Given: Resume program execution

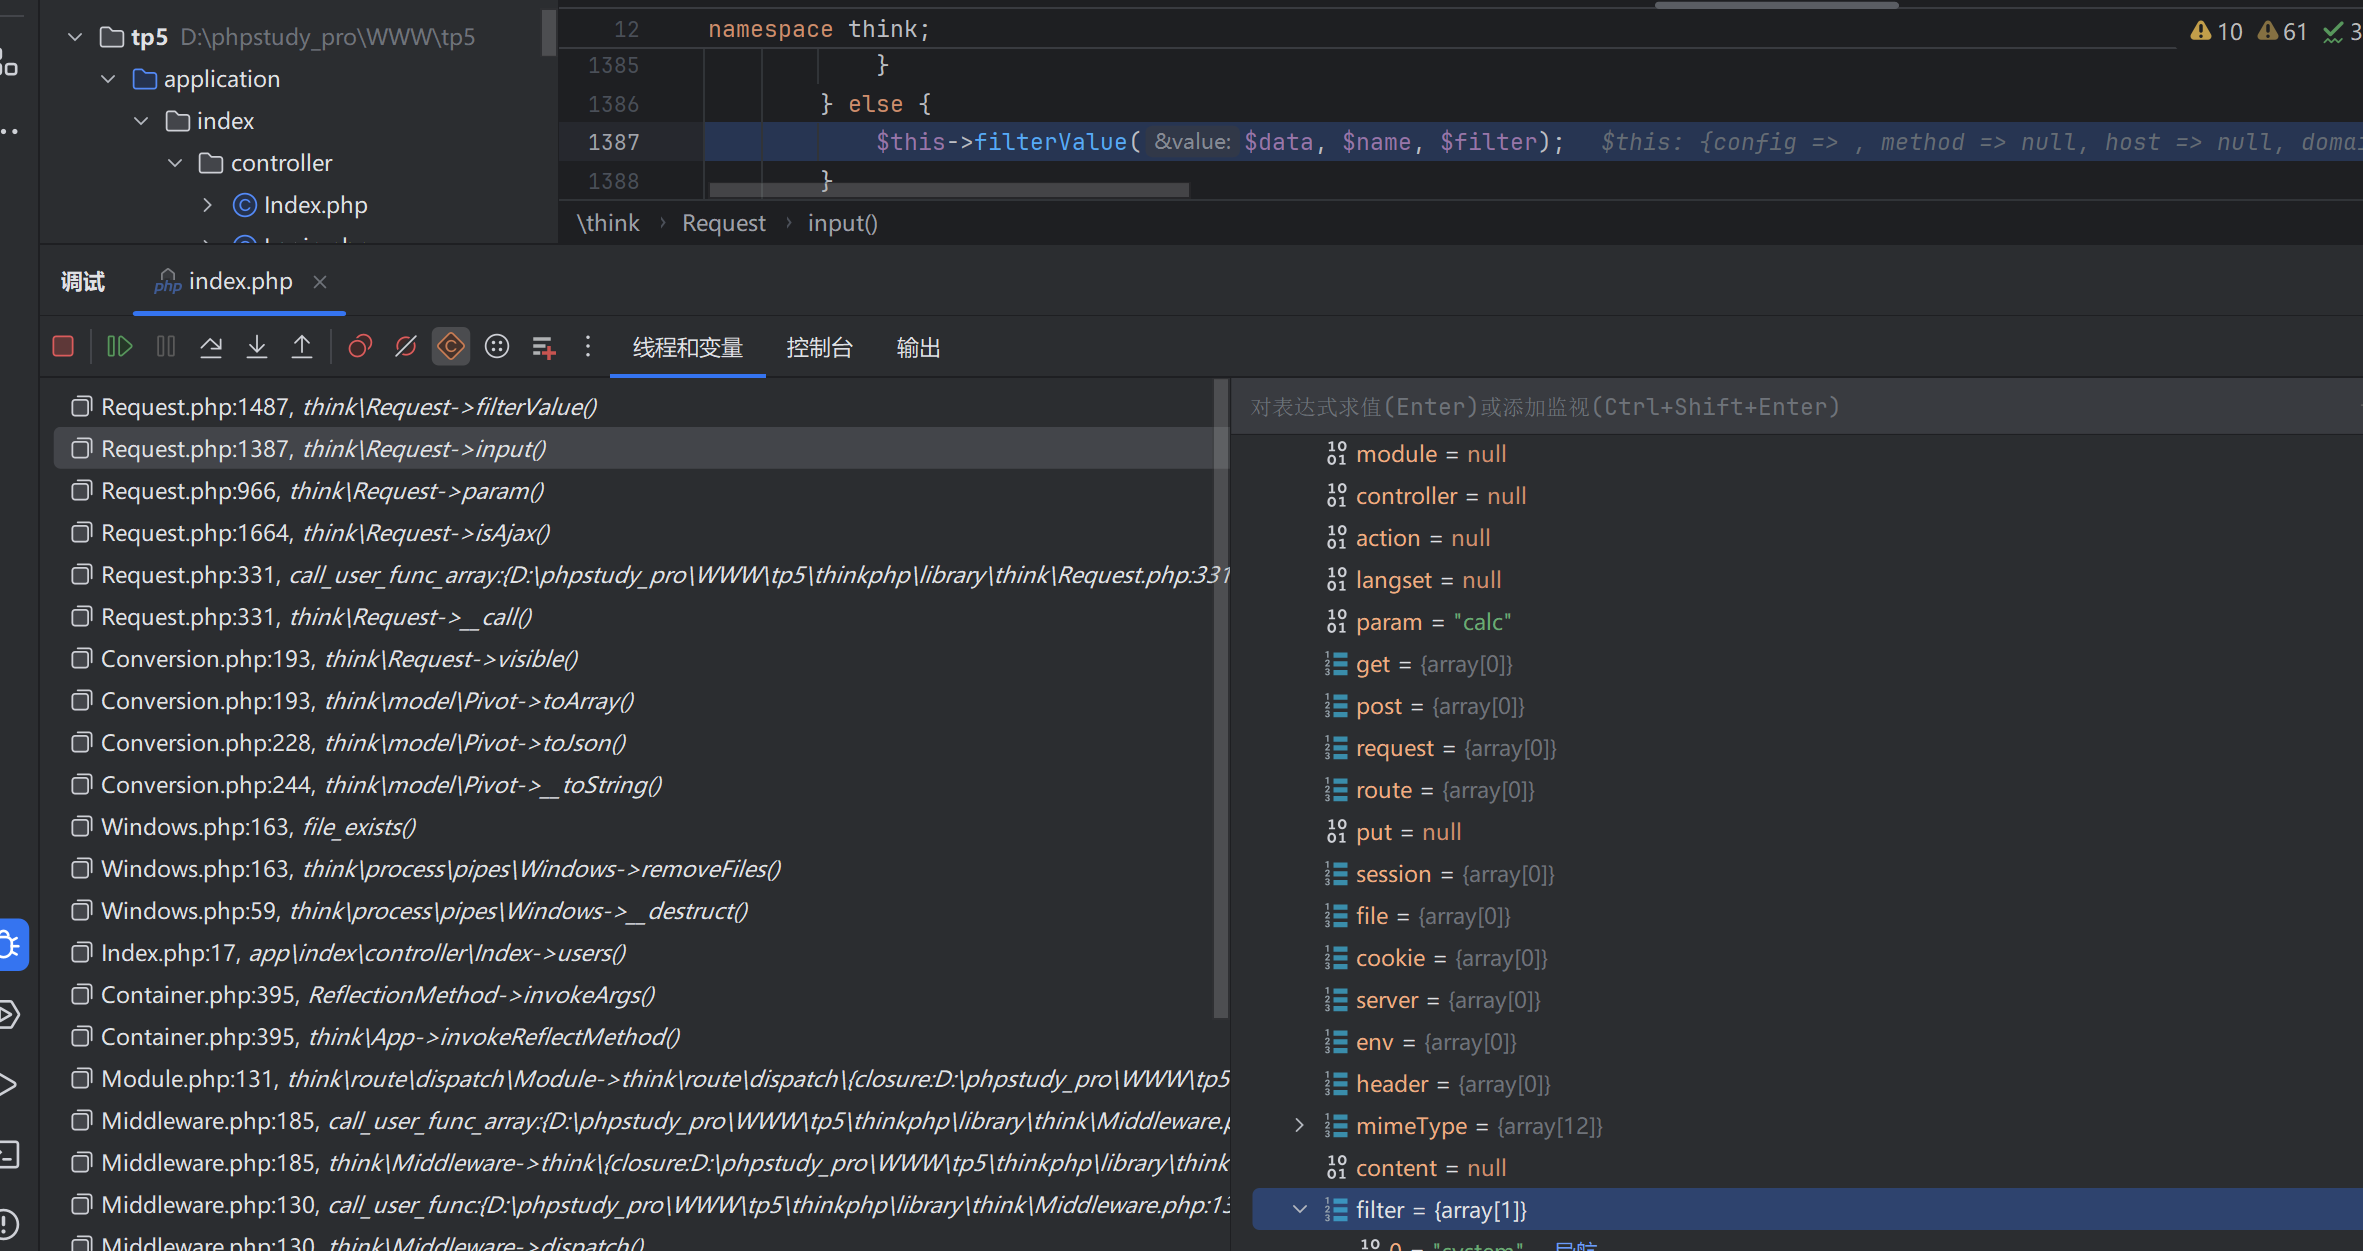Looking at the screenshot, I should (119, 347).
